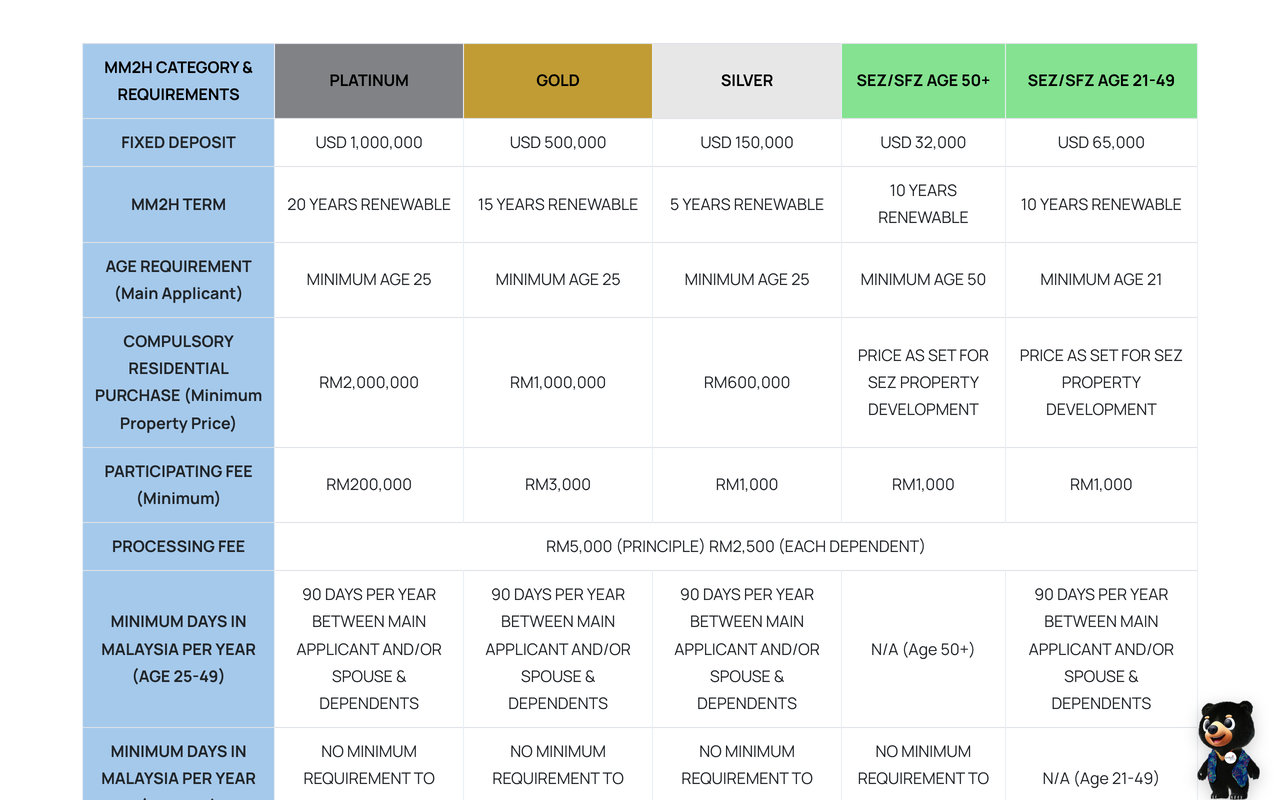The width and height of the screenshot is (1280, 800).
Task: Select the USD 32,000 deposit value
Action: (x=923, y=142)
